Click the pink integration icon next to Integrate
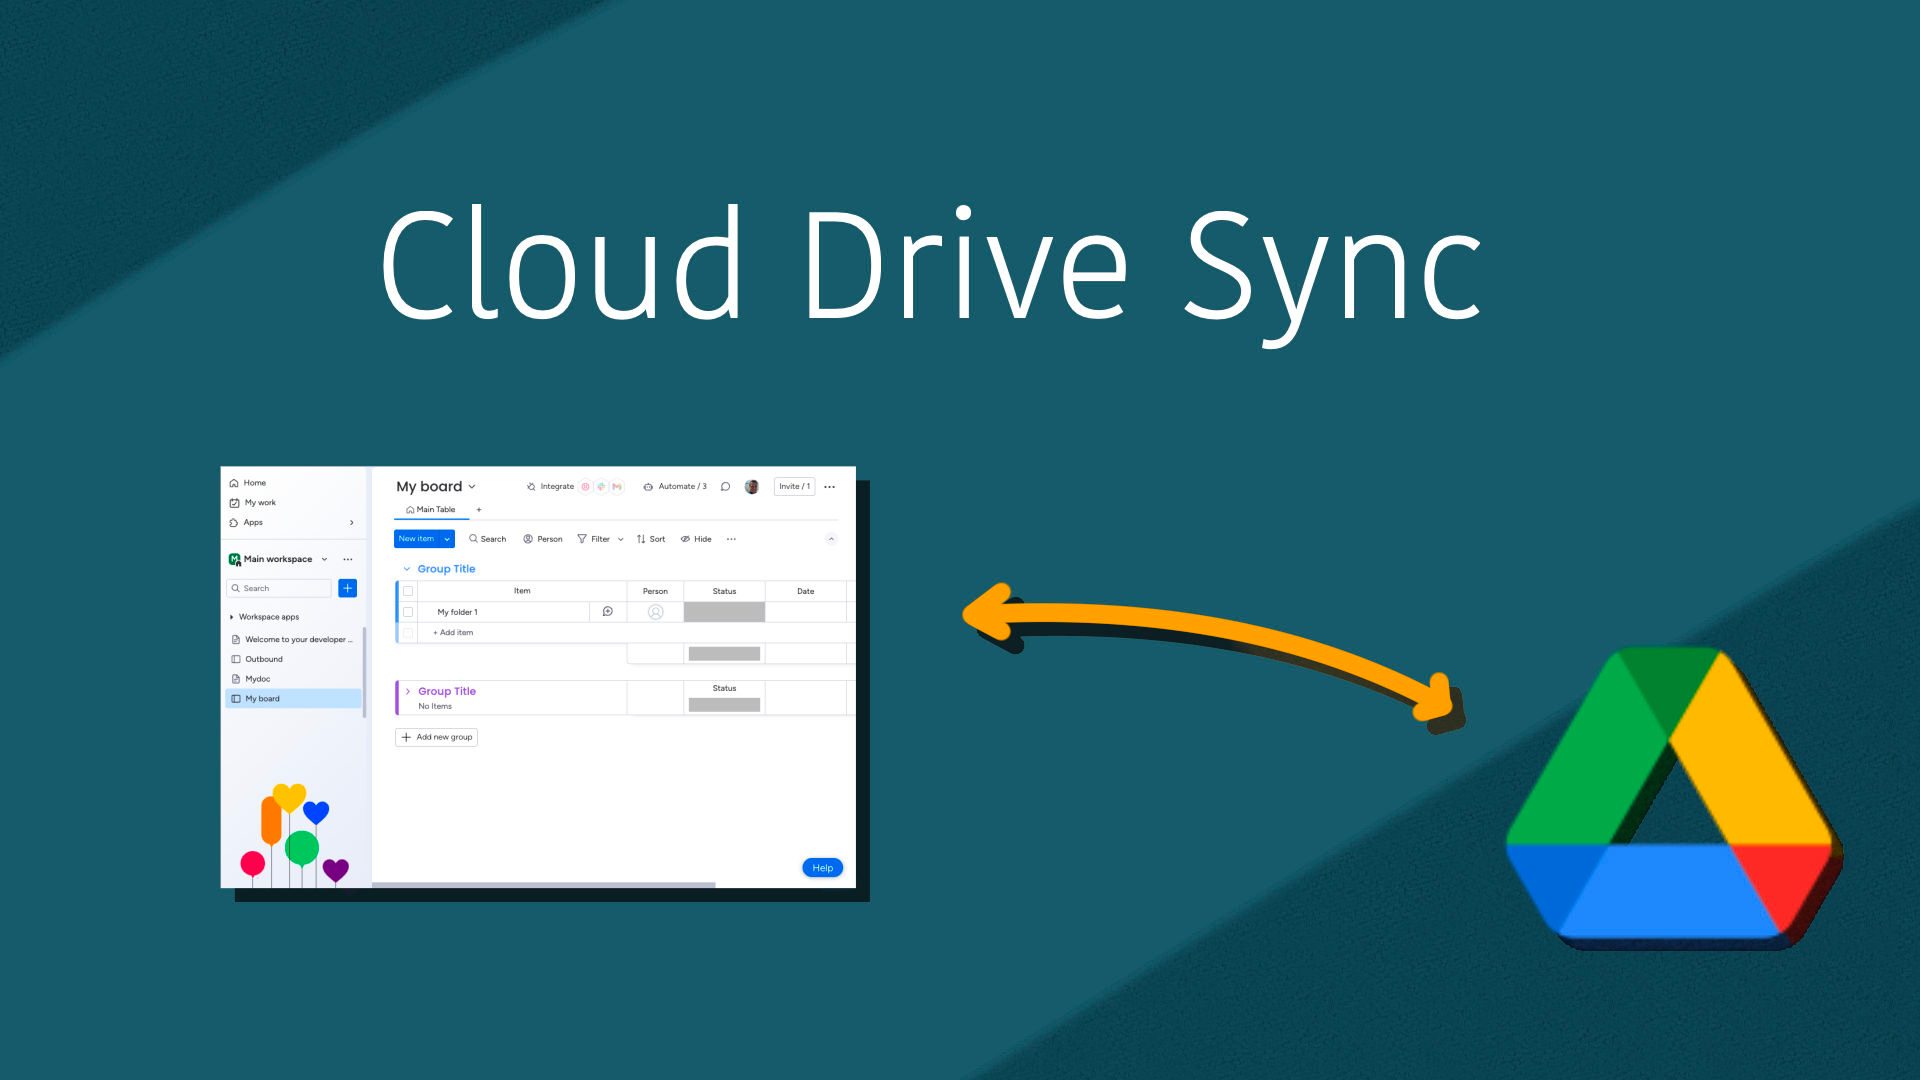The image size is (1920, 1080). coord(586,487)
